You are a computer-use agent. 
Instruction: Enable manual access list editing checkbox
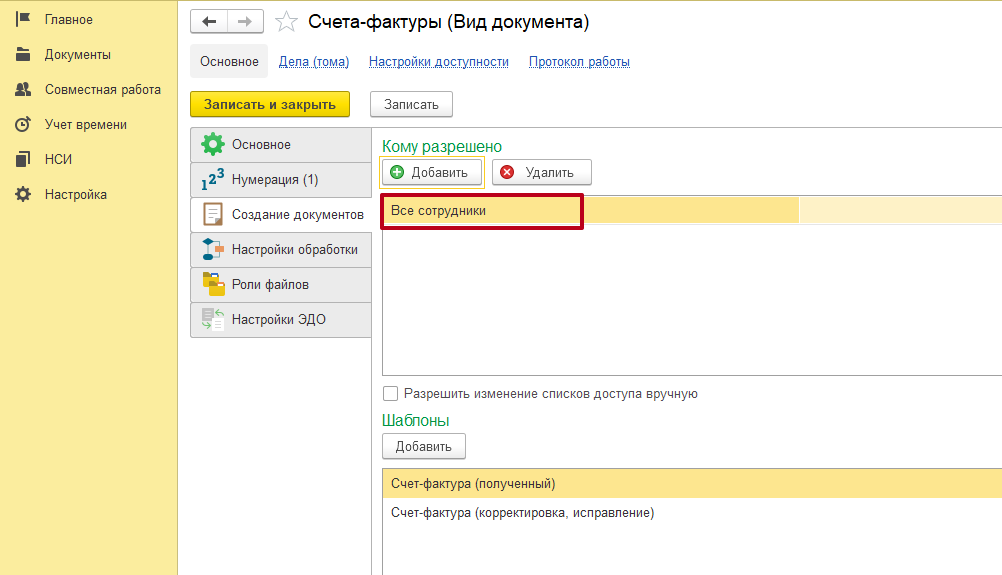click(x=391, y=394)
